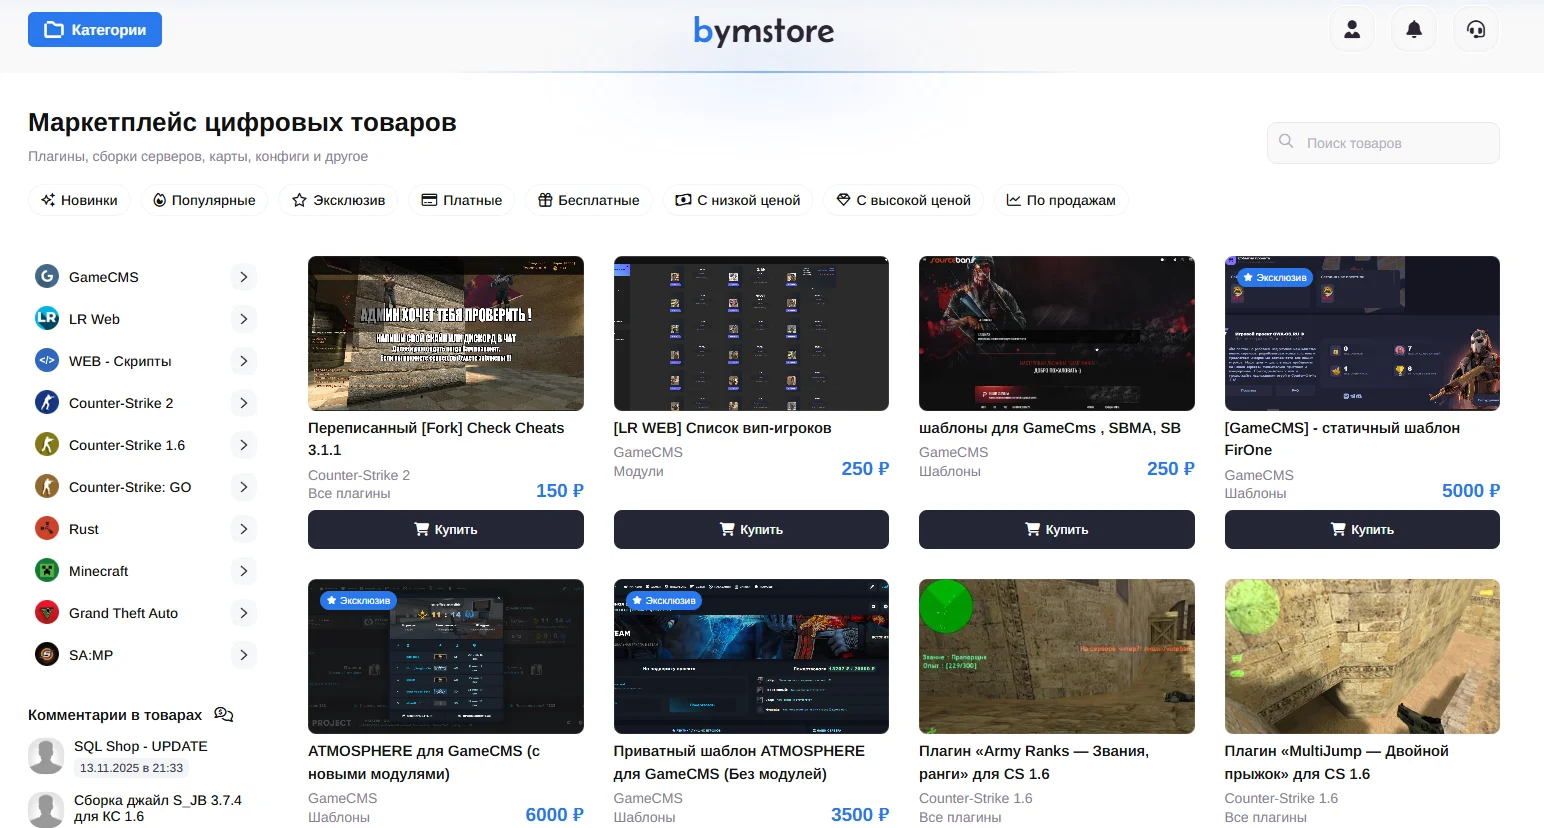
Task: Filter by Популярные
Action: (204, 200)
